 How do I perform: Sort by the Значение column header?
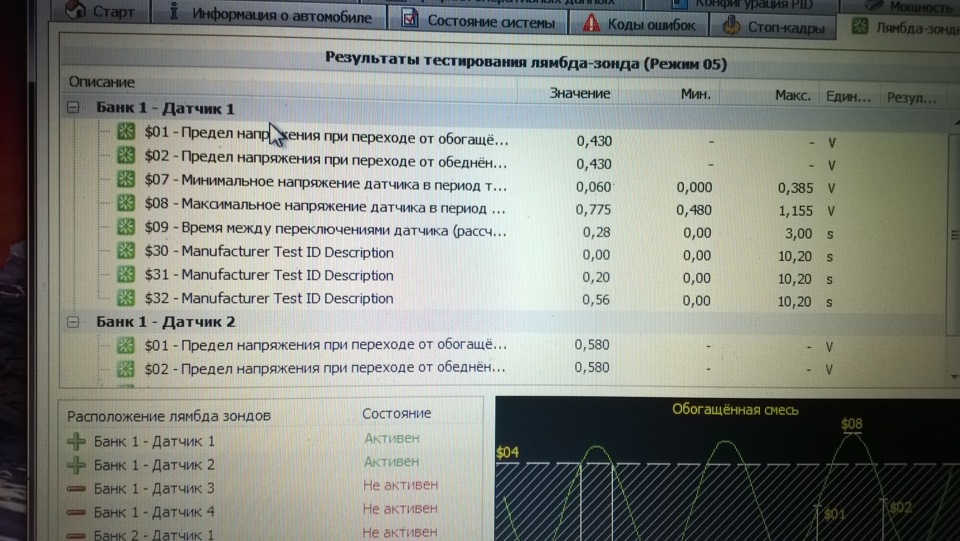pyautogui.click(x=579, y=93)
